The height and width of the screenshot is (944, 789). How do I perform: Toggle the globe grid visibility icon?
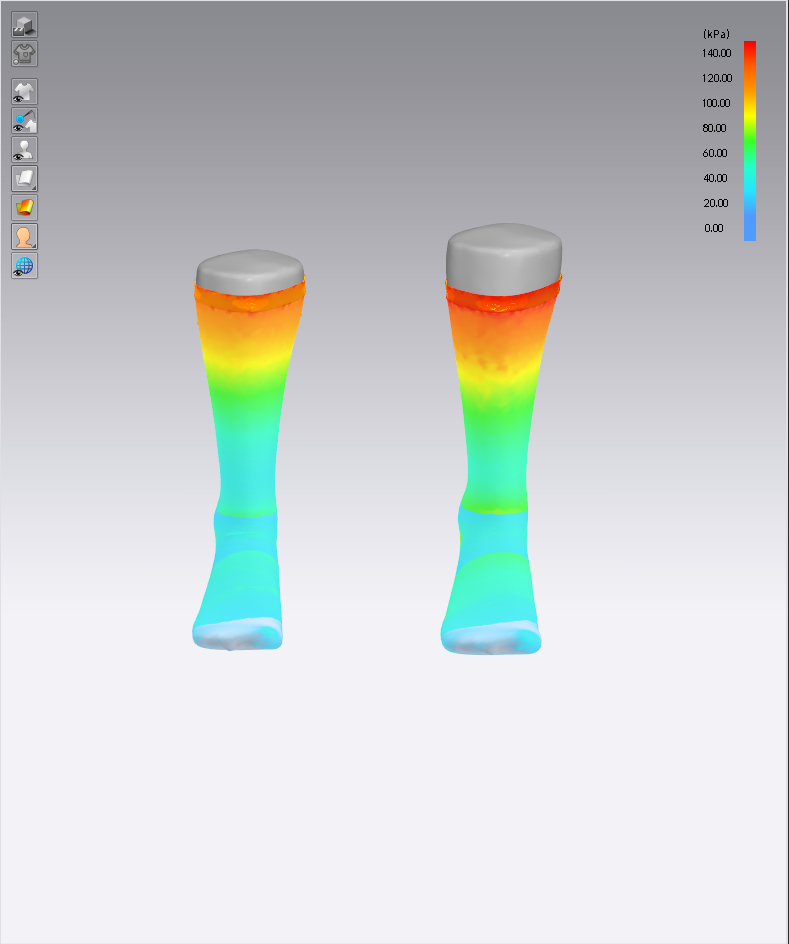click(x=24, y=266)
